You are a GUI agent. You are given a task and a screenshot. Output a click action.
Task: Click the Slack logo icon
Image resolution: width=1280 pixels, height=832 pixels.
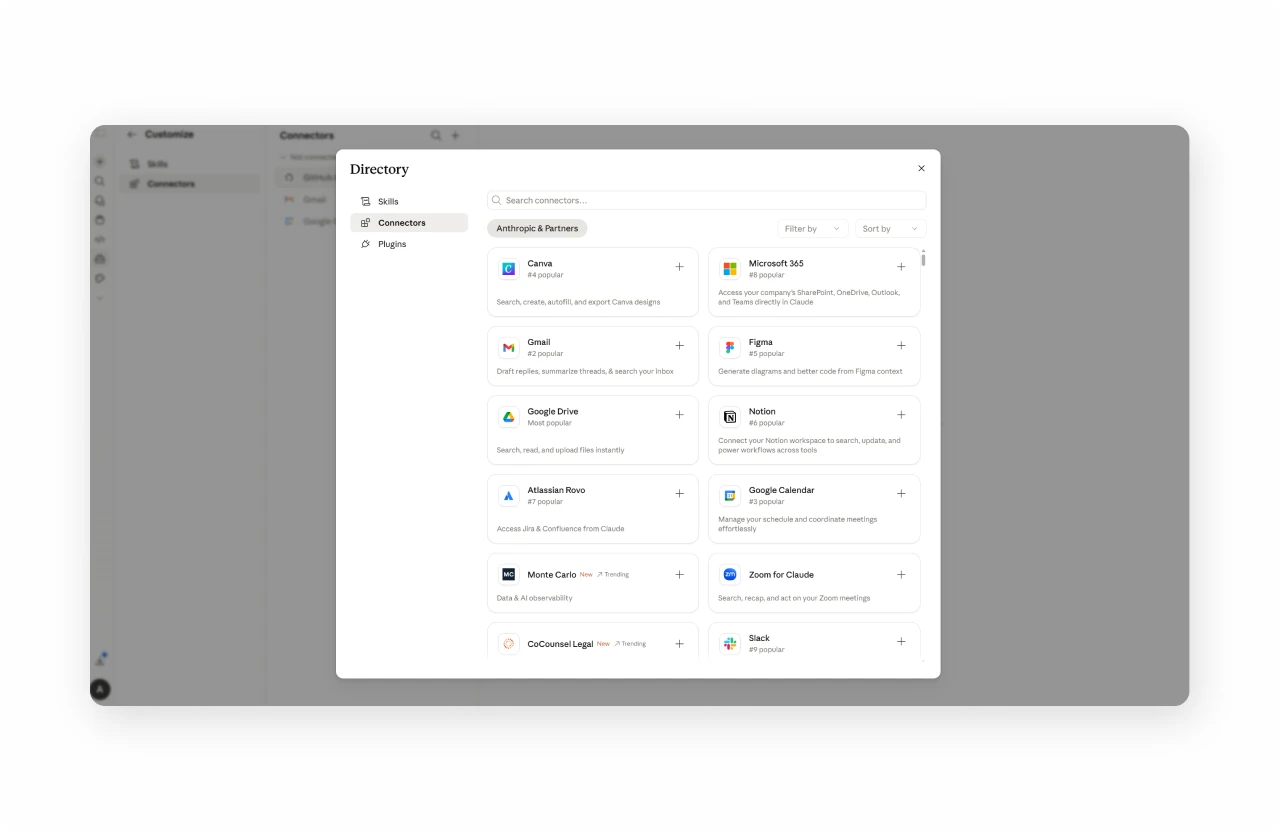click(730, 643)
